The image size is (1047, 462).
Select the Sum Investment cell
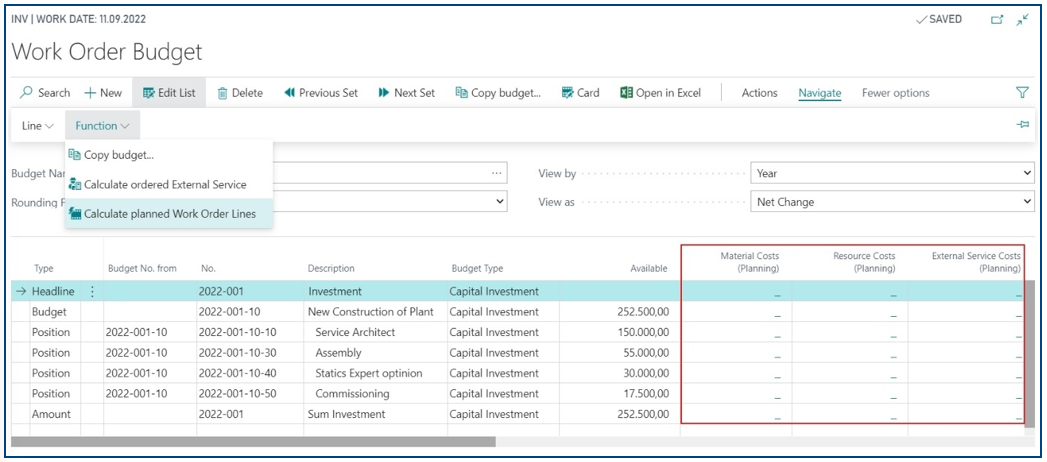(375, 414)
